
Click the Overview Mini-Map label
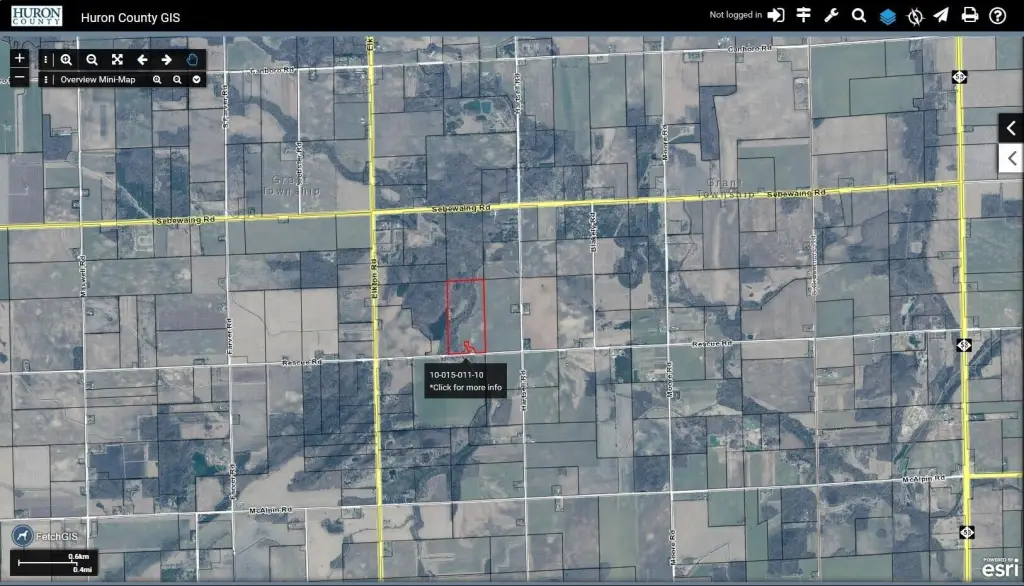click(x=98, y=80)
